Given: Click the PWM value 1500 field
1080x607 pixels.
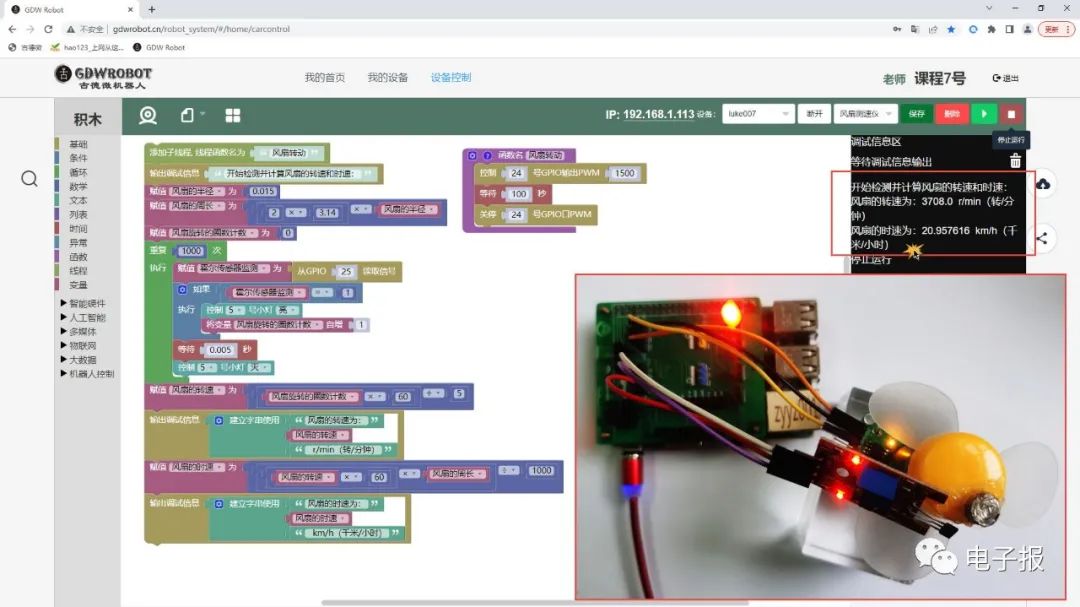Looking at the screenshot, I should [x=624, y=173].
